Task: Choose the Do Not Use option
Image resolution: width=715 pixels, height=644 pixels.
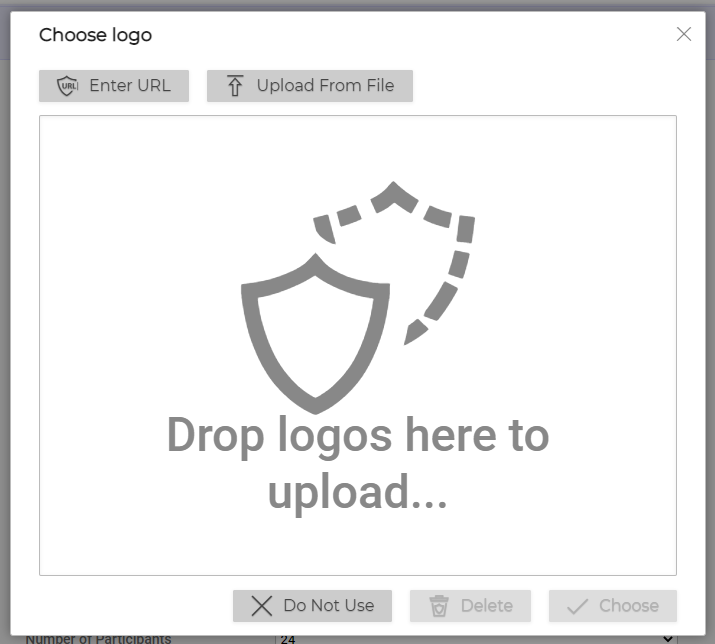Action: tap(312, 606)
